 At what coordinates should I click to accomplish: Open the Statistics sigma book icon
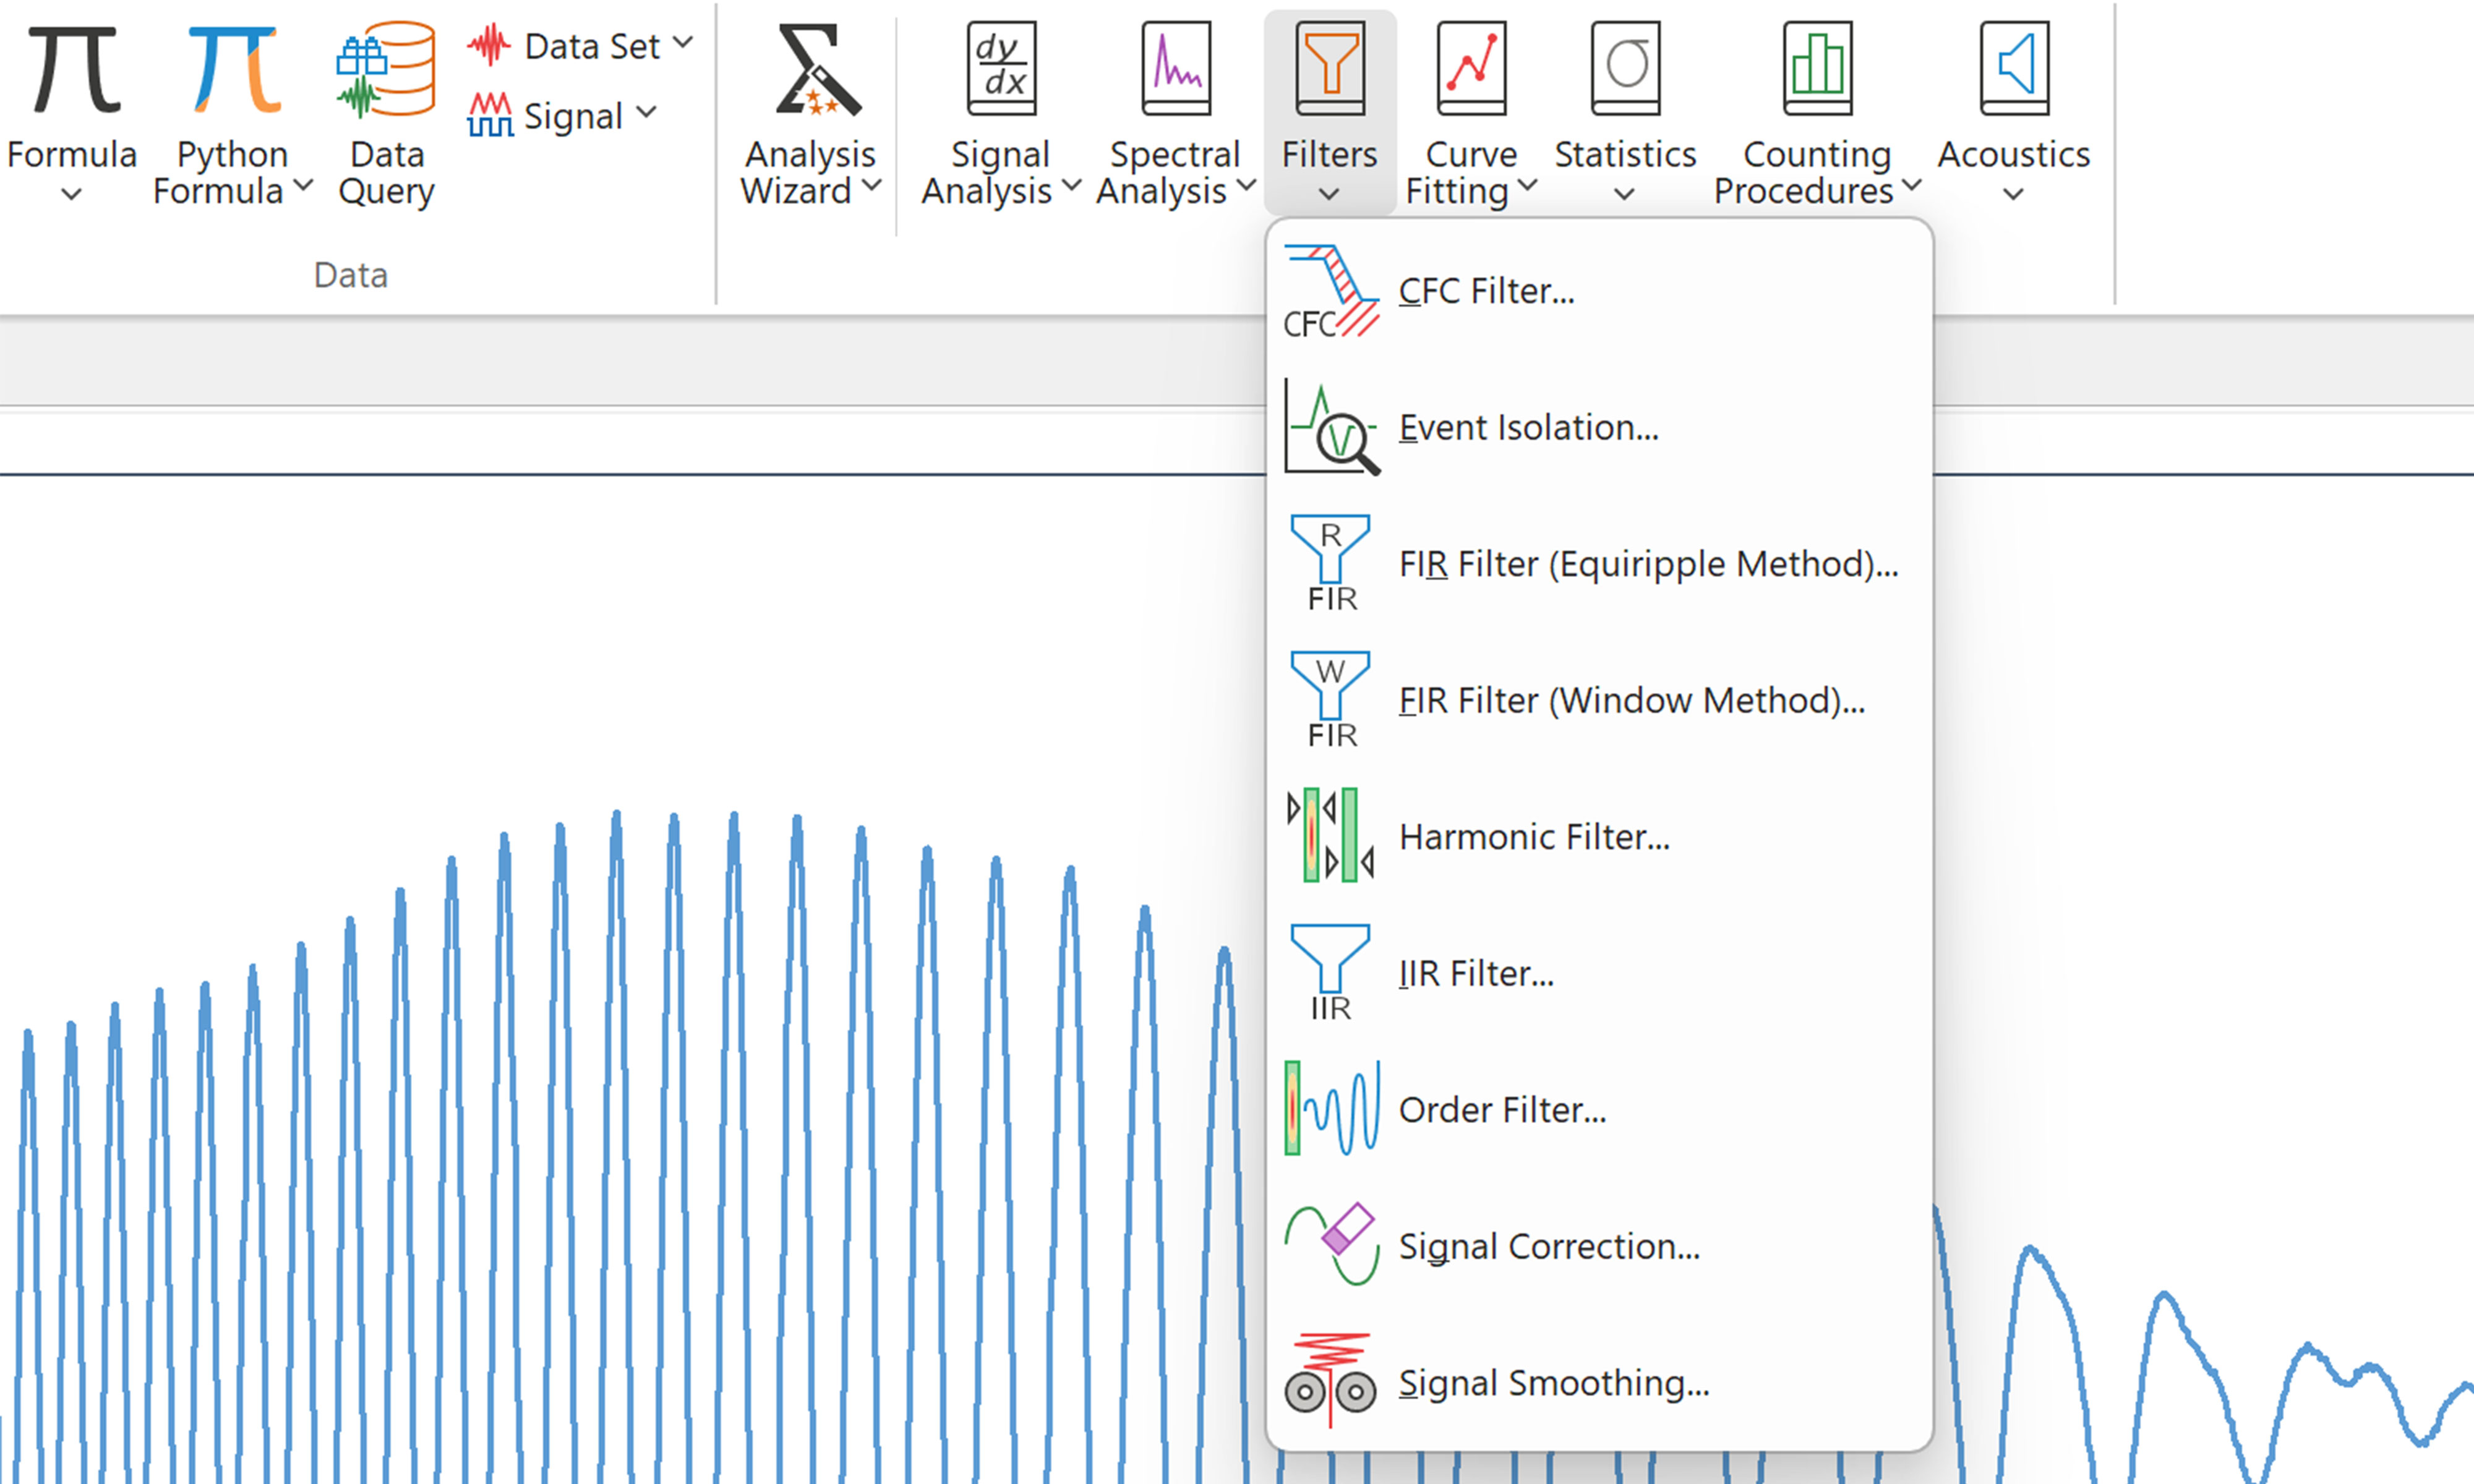tap(1626, 69)
